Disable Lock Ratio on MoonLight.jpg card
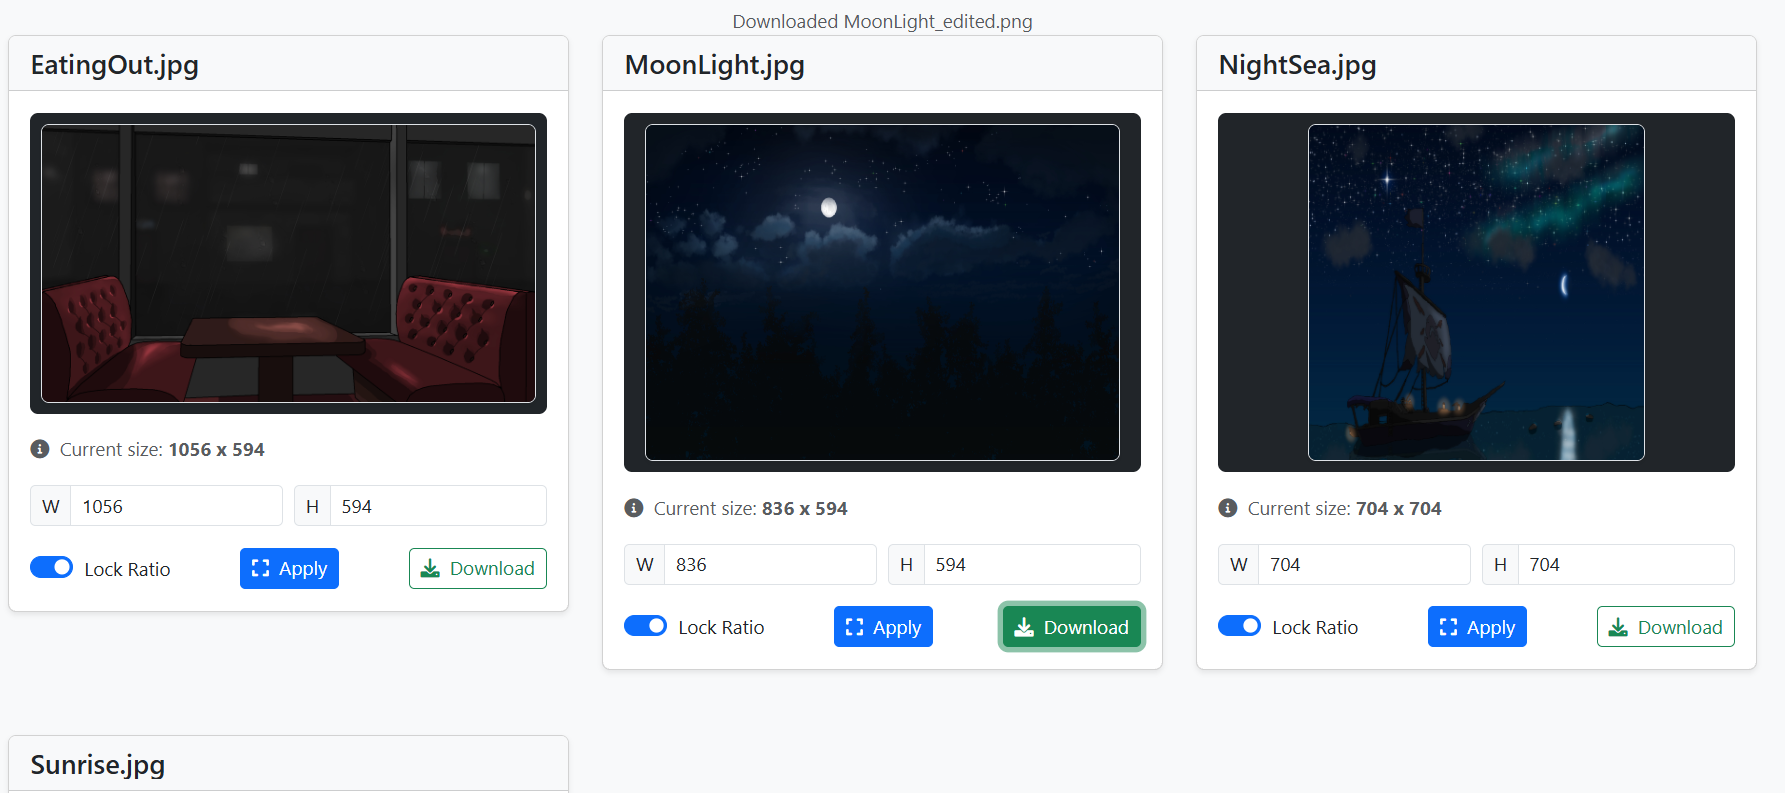 coord(646,626)
